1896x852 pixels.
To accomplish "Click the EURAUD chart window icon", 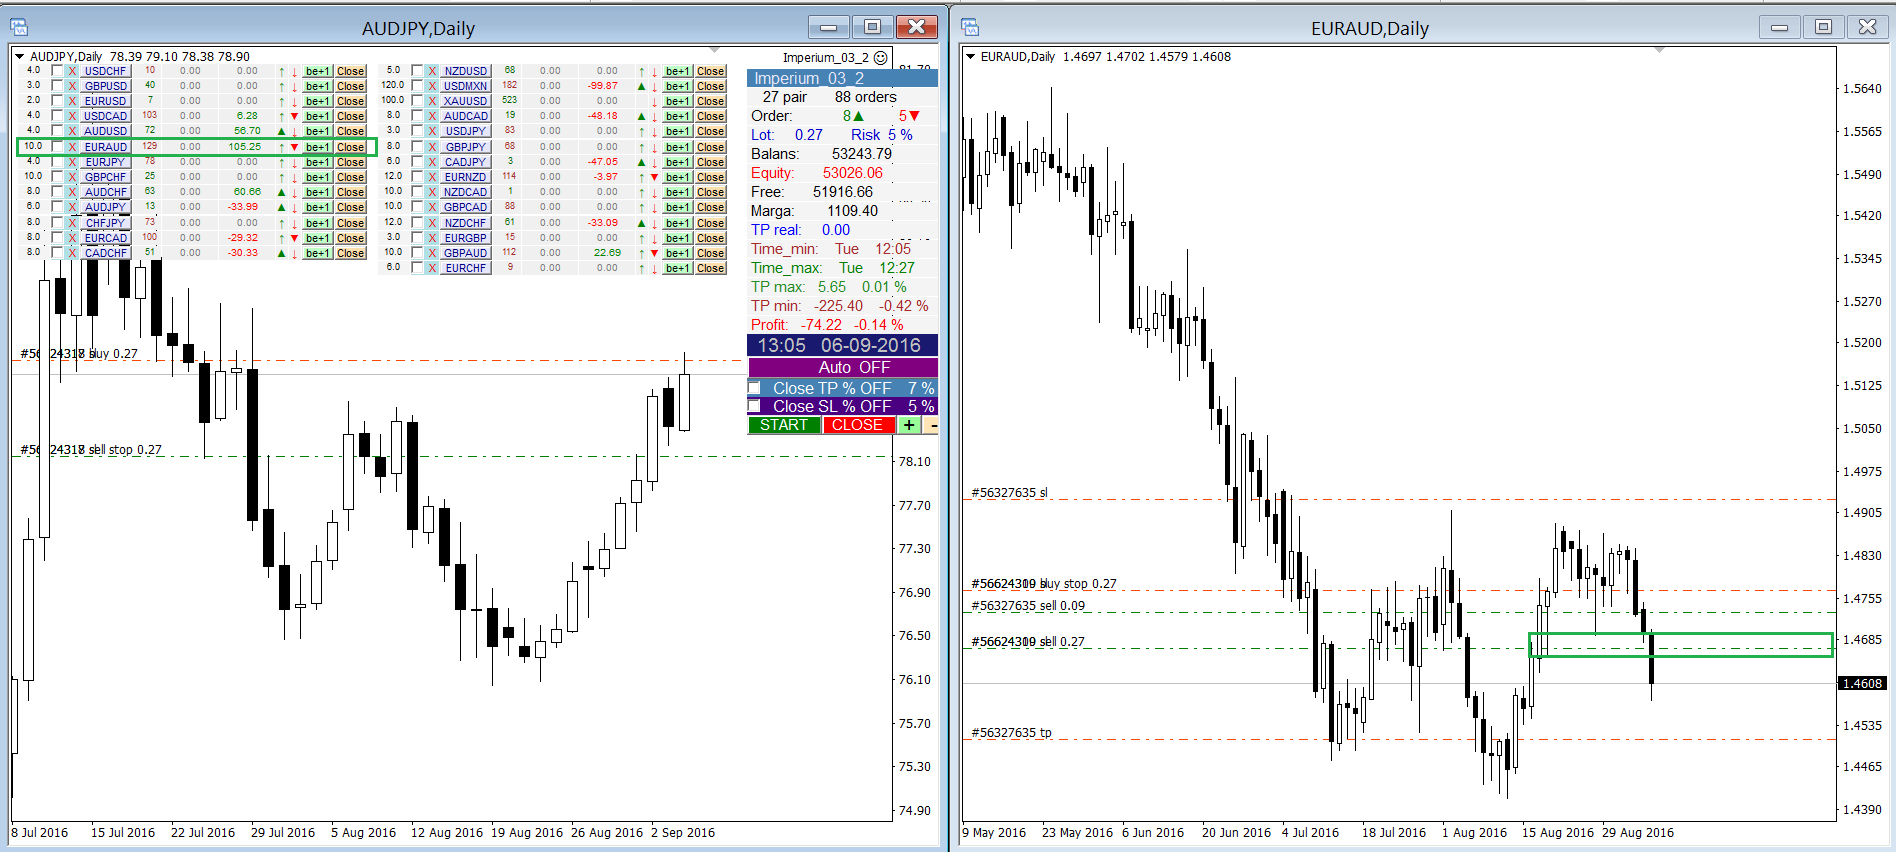I will [x=969, y=27].
